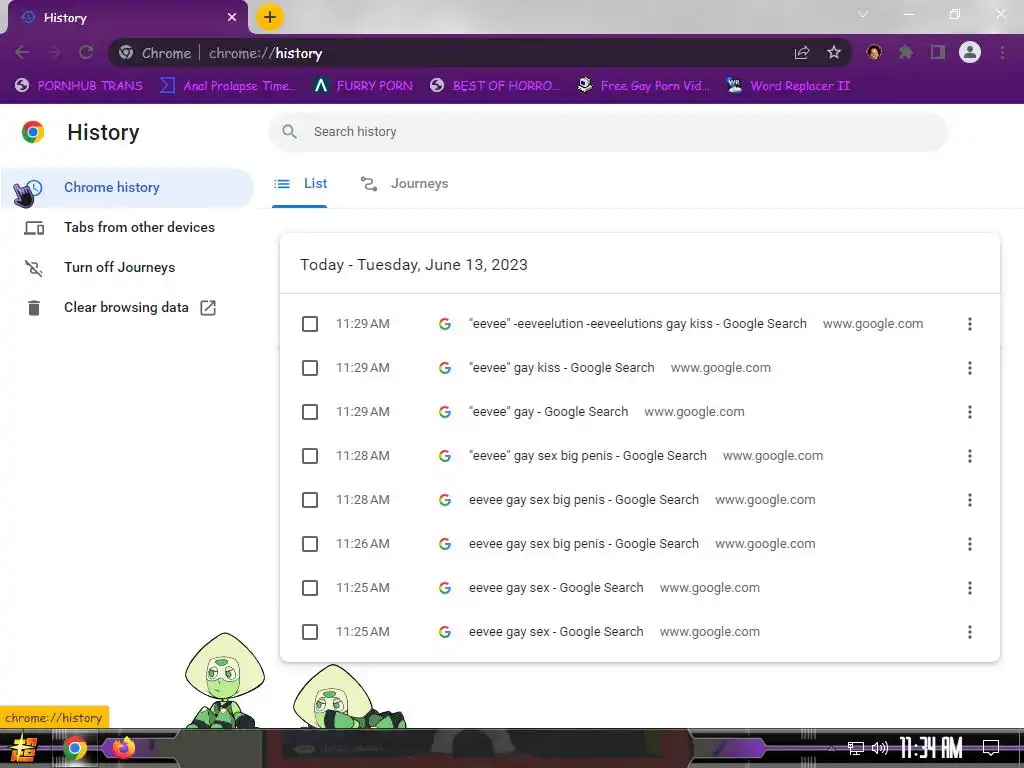Image resolution: width=1024 pixels, height=768 pixels.
Task: Open the '"eevee" gay - Google Search' link
Action: 549,412
